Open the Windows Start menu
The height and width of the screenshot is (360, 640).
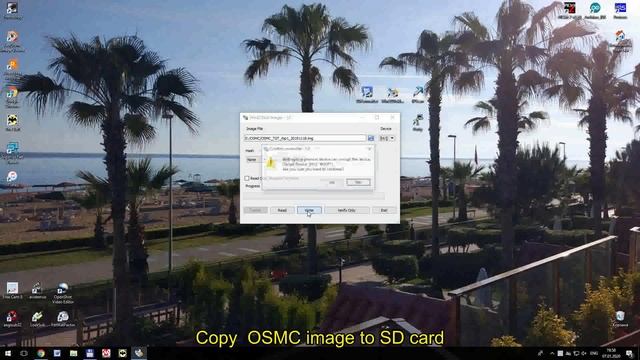tap(8, 353)
